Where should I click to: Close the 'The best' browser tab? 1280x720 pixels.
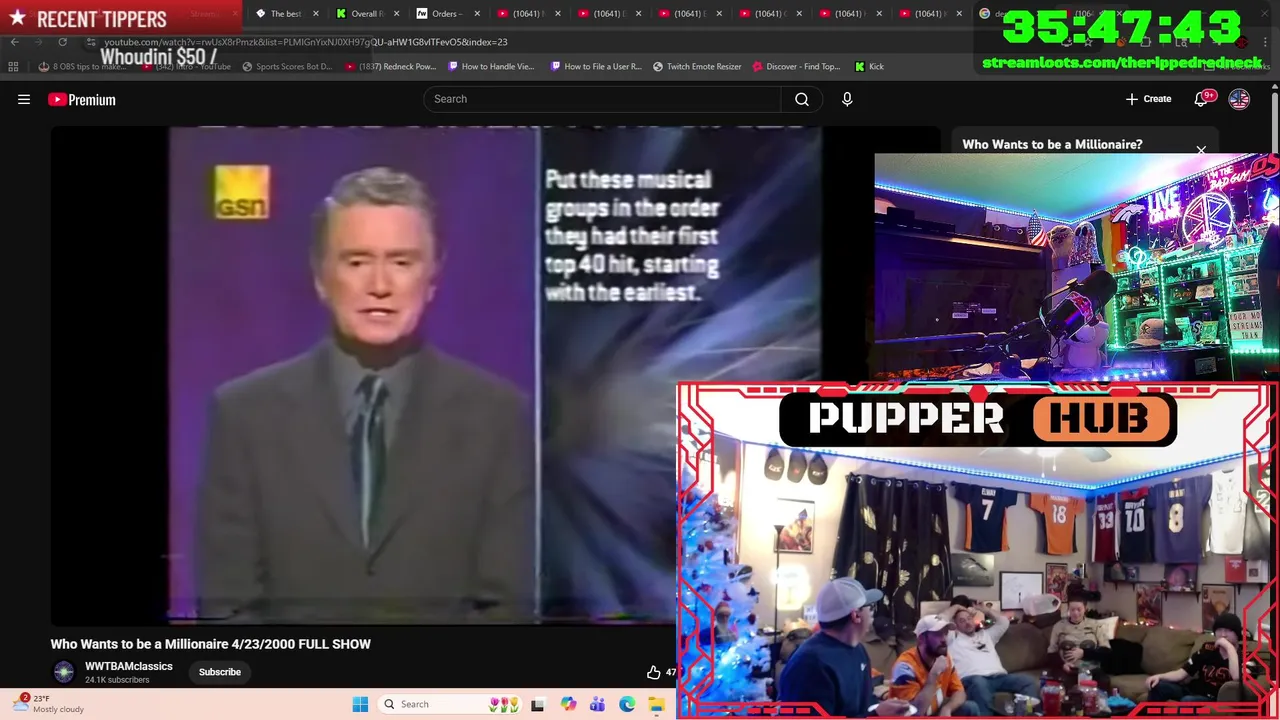pos(316,14)
